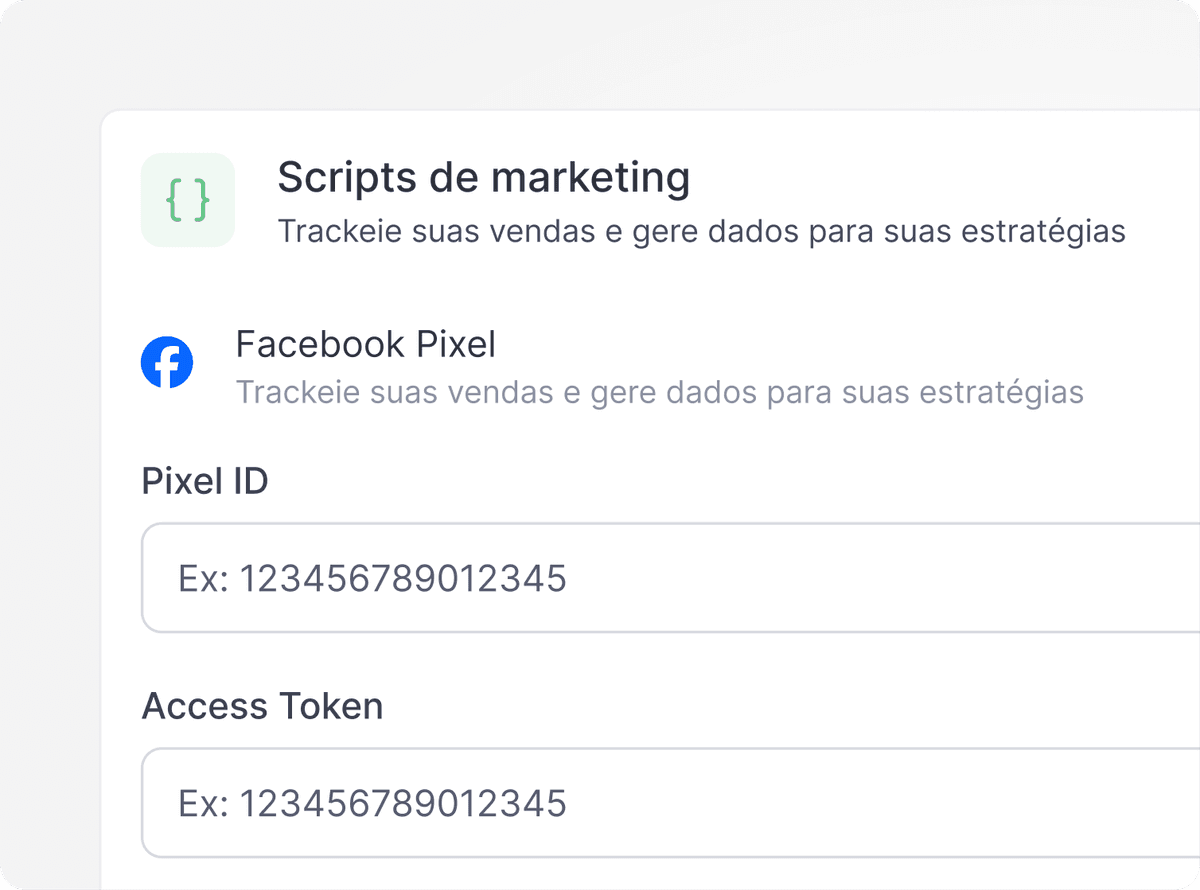Viewport: 1200px width, 890px height.
Task: Click the Facebook Pixel heading
Action: (x=366, y=344)
